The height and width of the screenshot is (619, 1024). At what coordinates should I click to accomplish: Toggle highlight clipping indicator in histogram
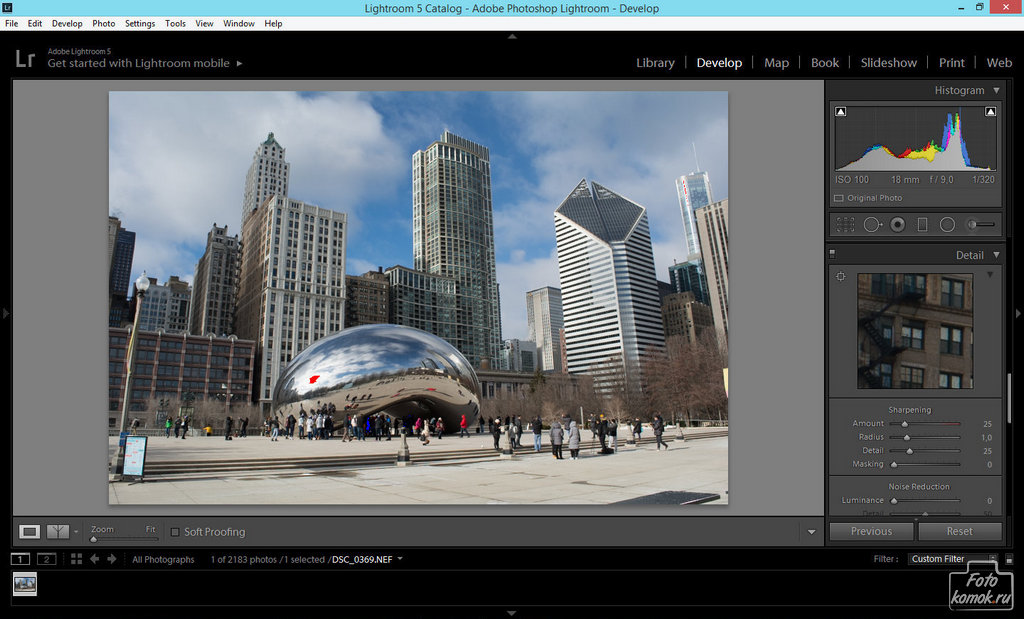click(990, 112)
